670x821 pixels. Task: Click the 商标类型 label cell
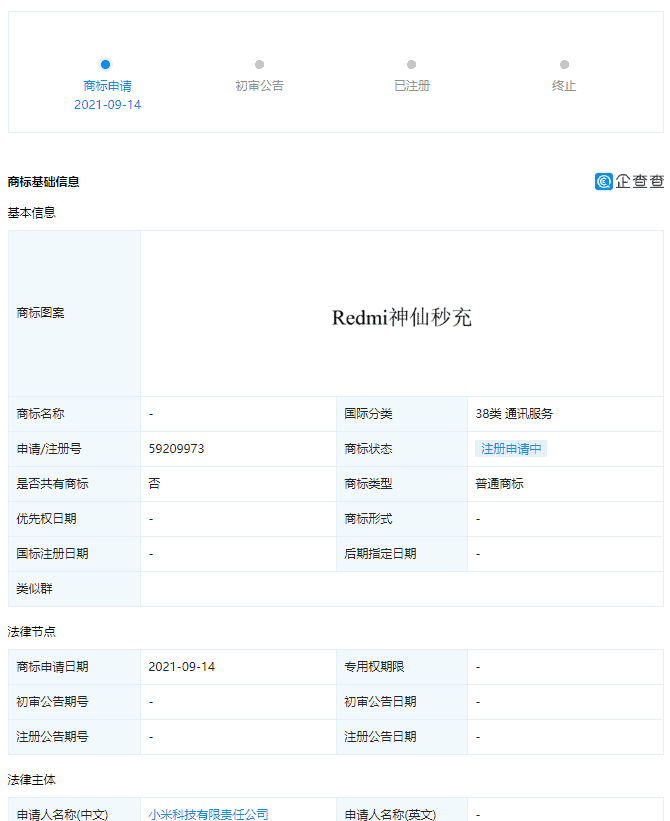401,484
